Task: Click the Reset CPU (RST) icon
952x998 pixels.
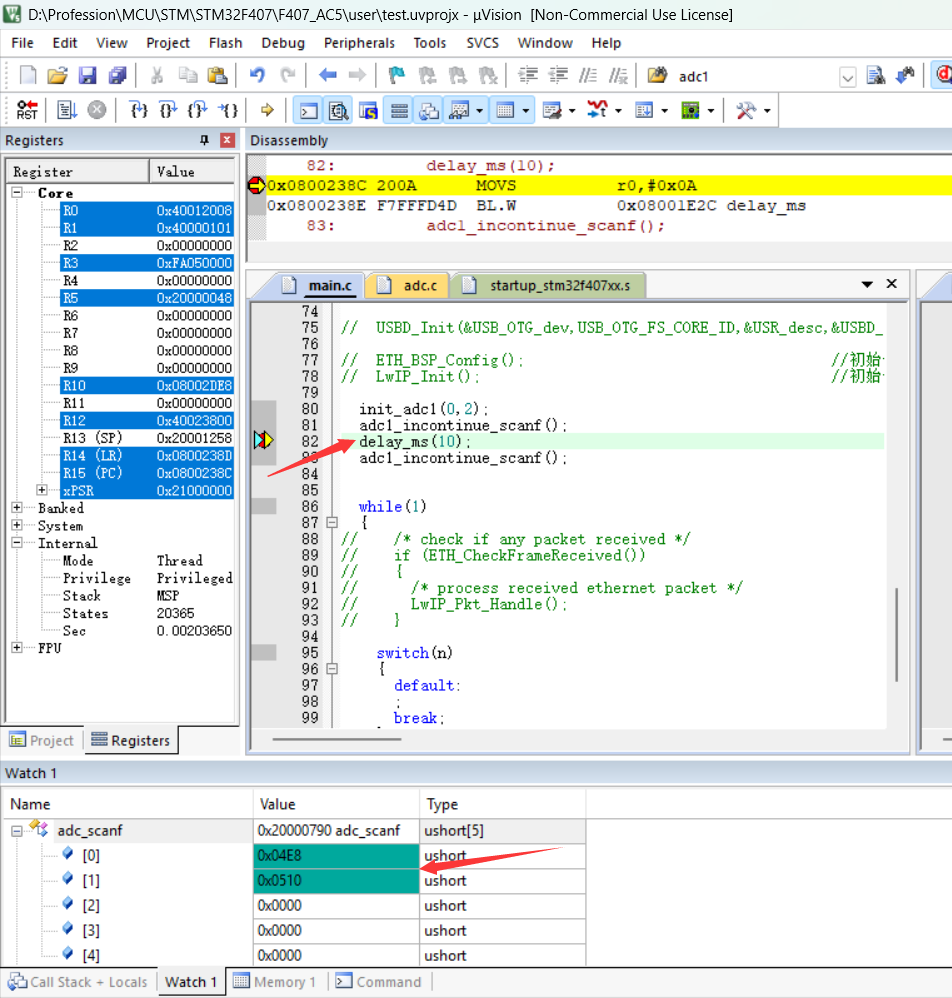Action: tap(27, 110)
